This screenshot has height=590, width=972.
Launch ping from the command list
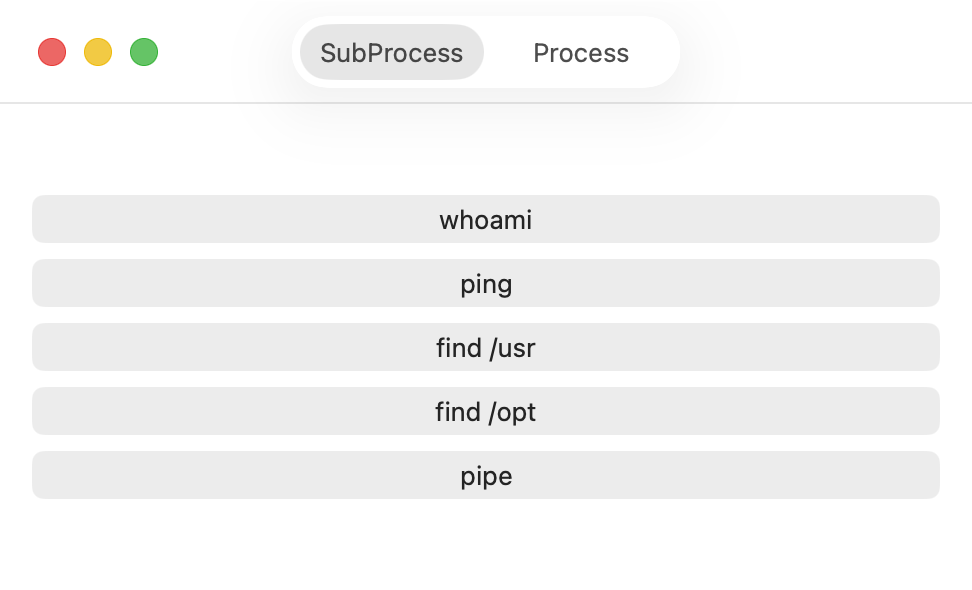pos(486,283)
